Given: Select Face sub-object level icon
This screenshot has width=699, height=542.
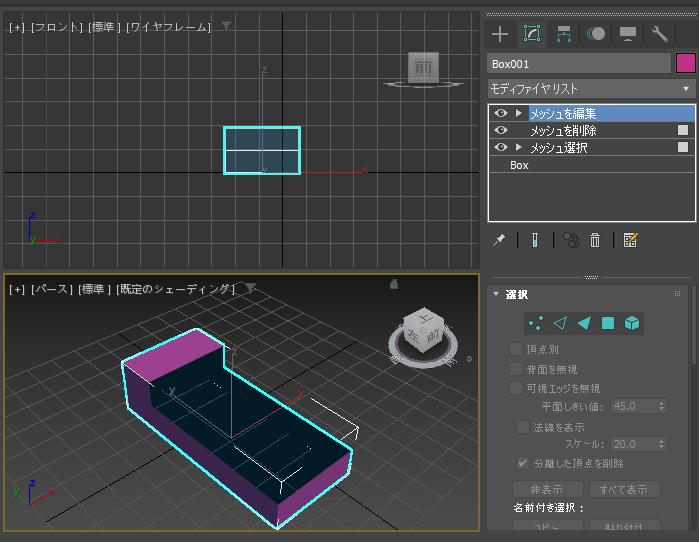Looking at the screenshot, I should 584,323.
